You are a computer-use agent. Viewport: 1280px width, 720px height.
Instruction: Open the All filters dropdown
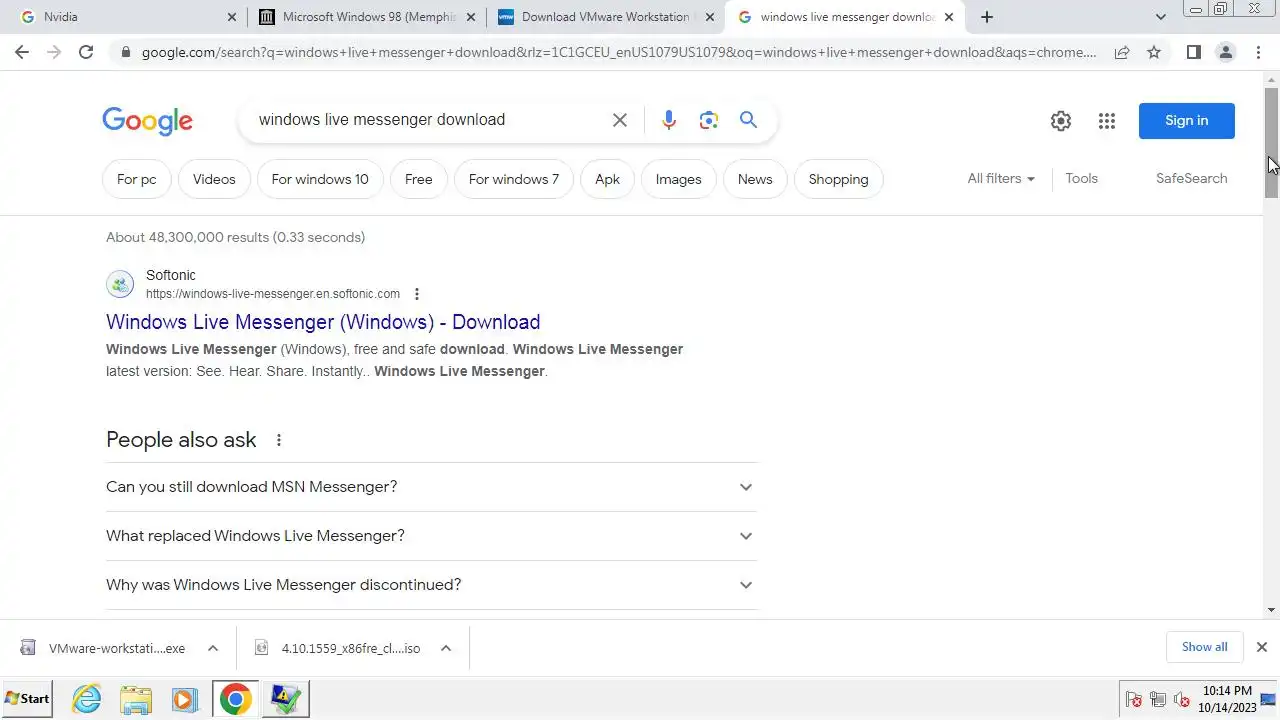coord(1001,178)
